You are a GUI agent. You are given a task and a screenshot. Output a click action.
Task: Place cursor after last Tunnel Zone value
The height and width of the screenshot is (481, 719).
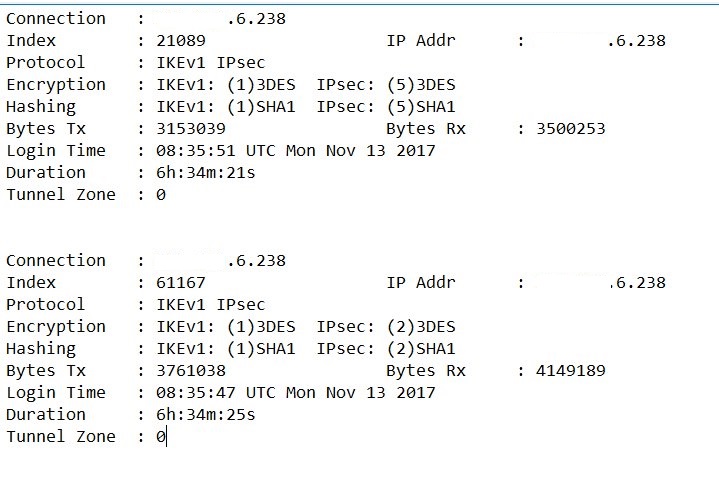point(166,437)
